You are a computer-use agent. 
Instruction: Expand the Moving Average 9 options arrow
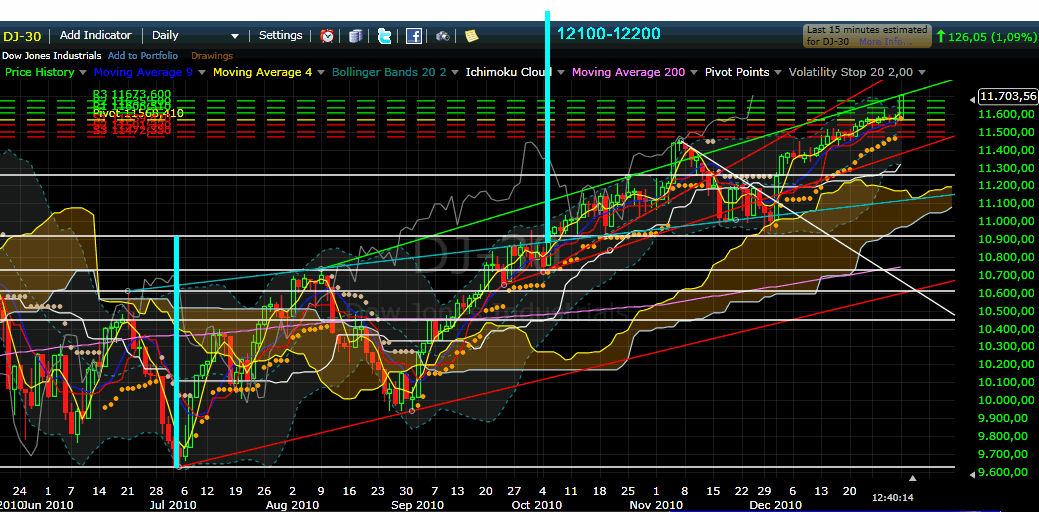point(201,73)
